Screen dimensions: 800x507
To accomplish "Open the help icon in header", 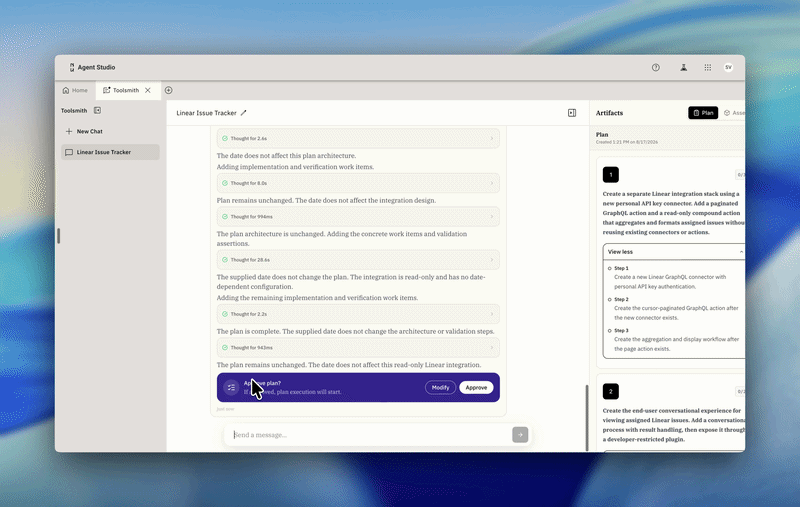I will pyautogui.click(x=656, y=67).
